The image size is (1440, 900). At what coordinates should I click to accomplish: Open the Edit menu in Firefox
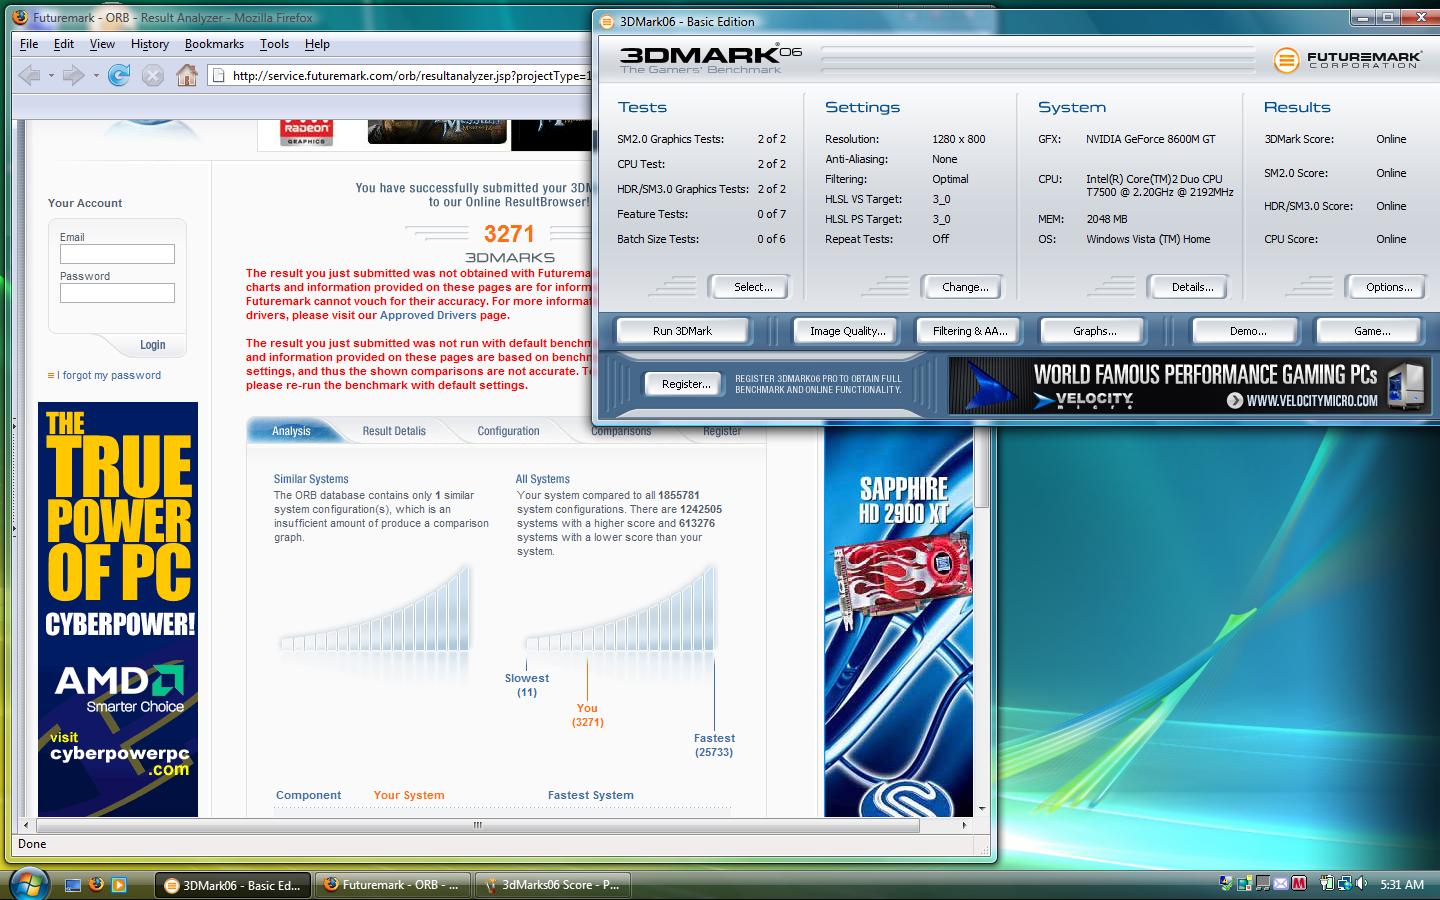[64, 44]
